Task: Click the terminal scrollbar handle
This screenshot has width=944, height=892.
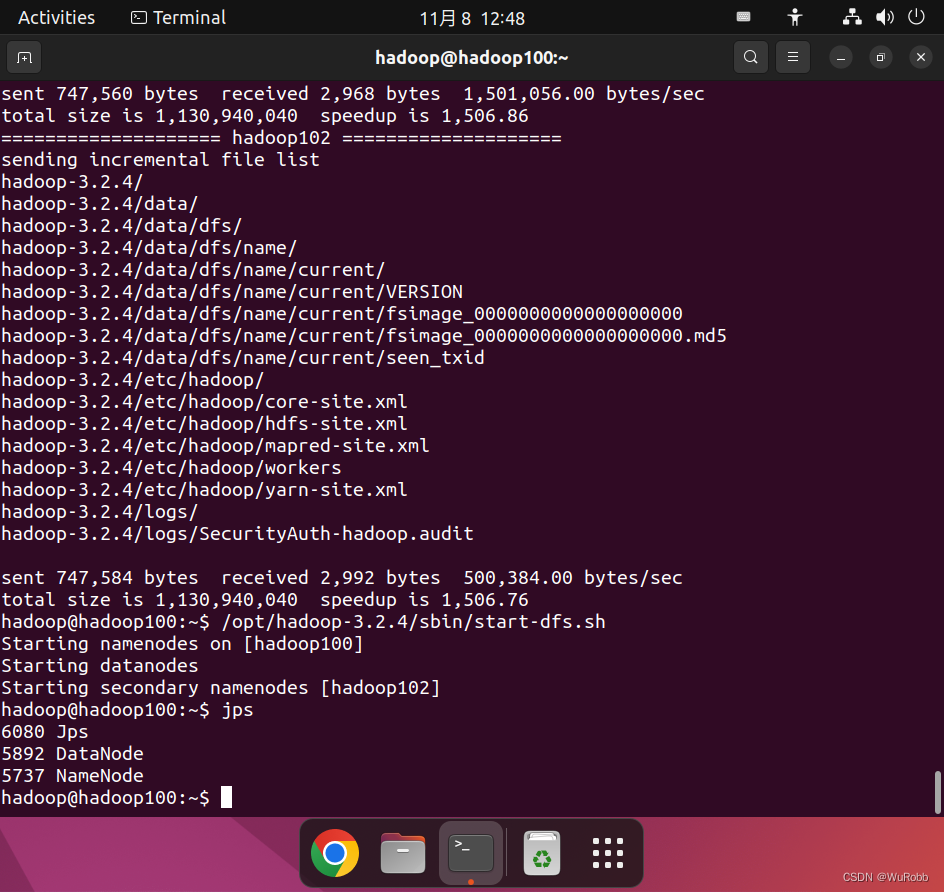Action: [x=937, y=792]
